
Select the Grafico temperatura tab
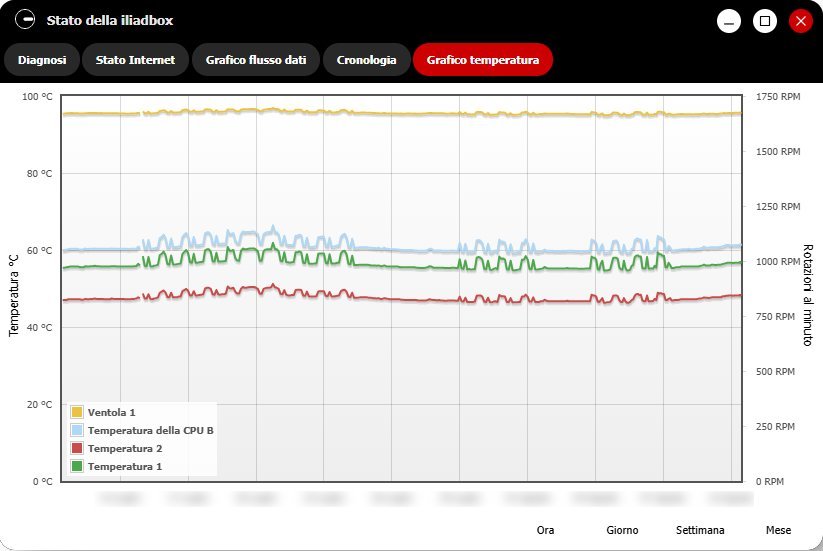[483, 60]
